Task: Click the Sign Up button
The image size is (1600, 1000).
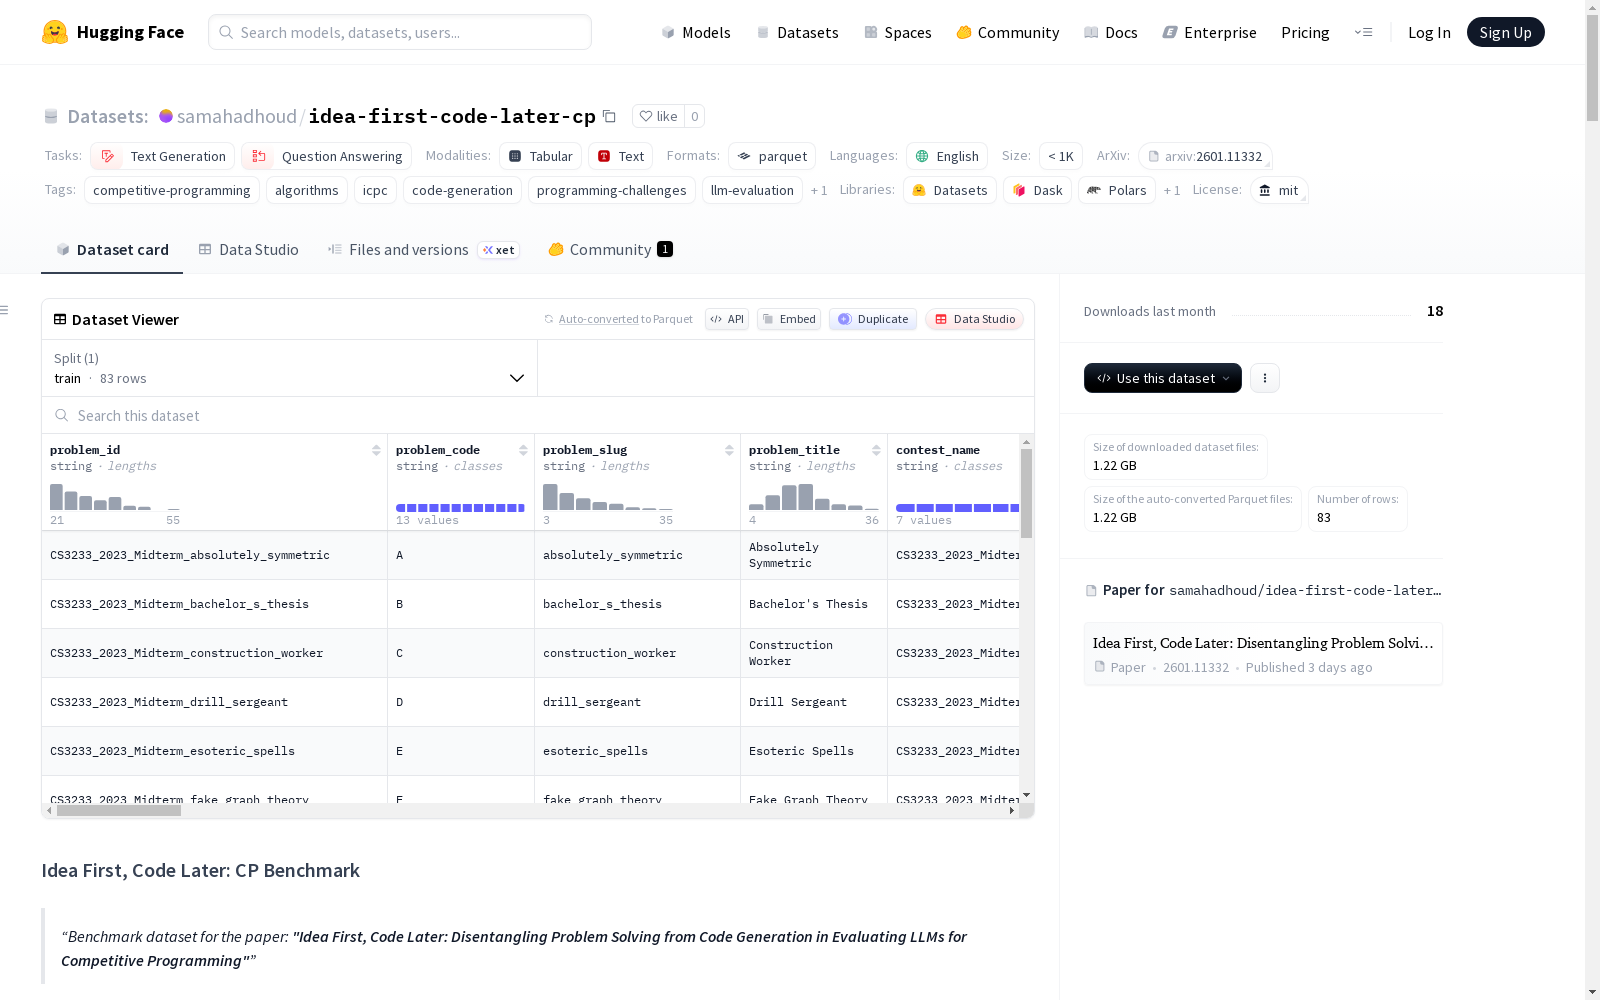Action: 1506,32
